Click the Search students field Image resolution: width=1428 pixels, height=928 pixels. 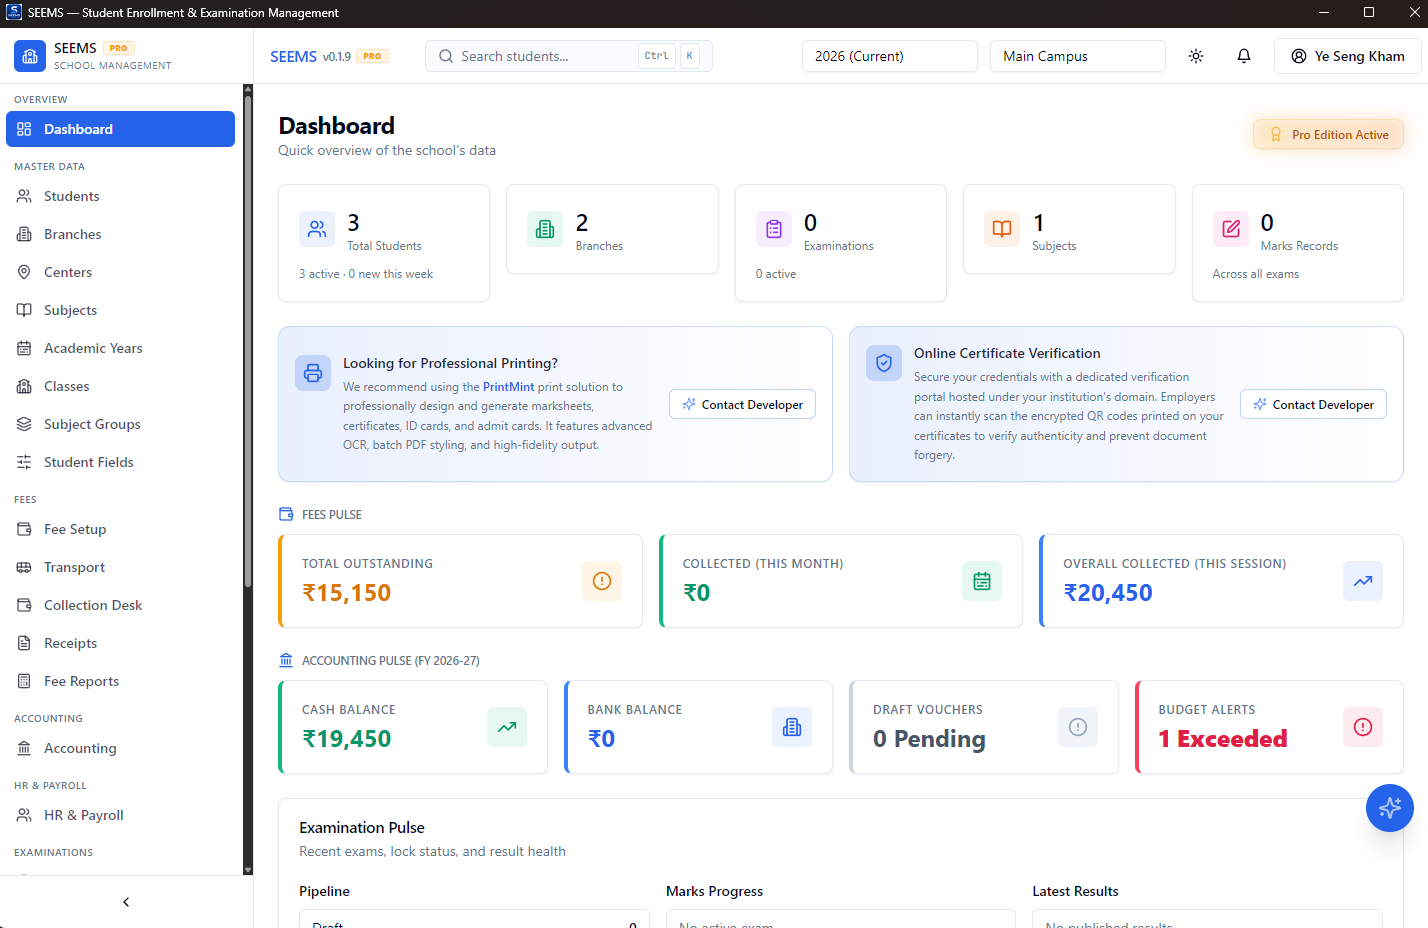coord(569,56)
